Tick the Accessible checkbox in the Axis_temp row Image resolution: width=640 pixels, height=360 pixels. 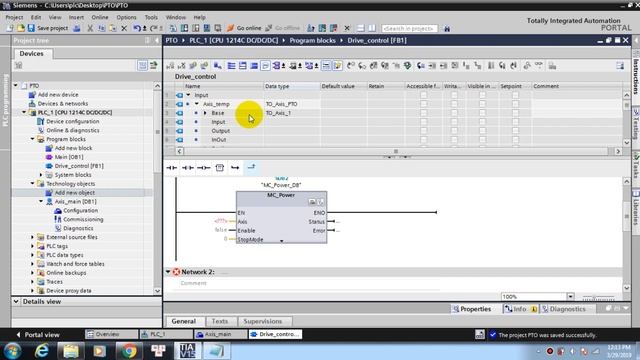(x=424, y=104)
